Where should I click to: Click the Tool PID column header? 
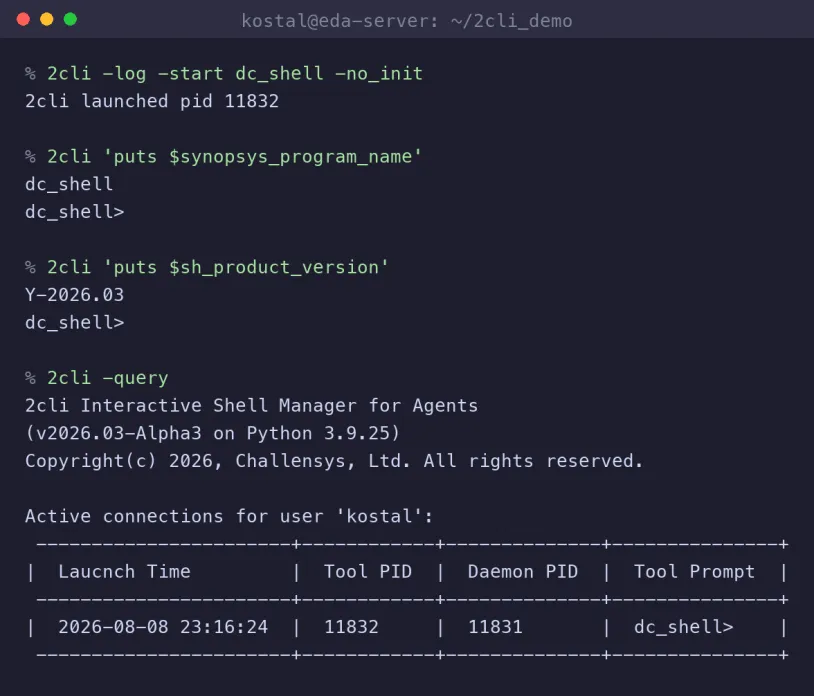pos(368,572)
